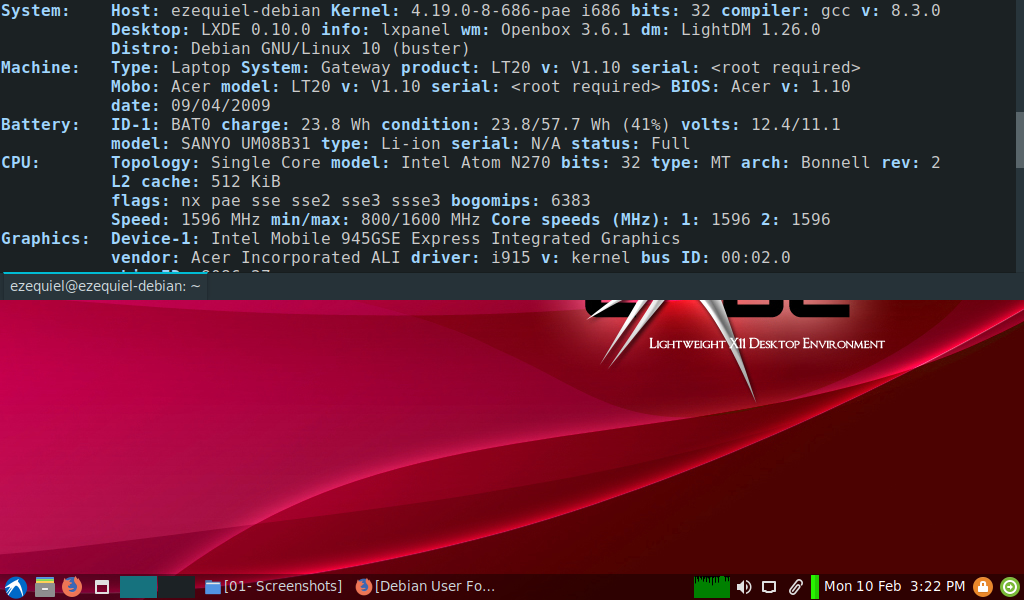Open the LXDE application menu
The height and width of the screenshot is (600, 1024).
[16, 587]
